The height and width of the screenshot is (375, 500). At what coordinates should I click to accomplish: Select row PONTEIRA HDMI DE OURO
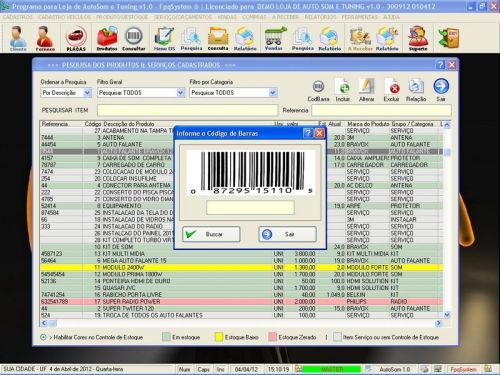241,281
